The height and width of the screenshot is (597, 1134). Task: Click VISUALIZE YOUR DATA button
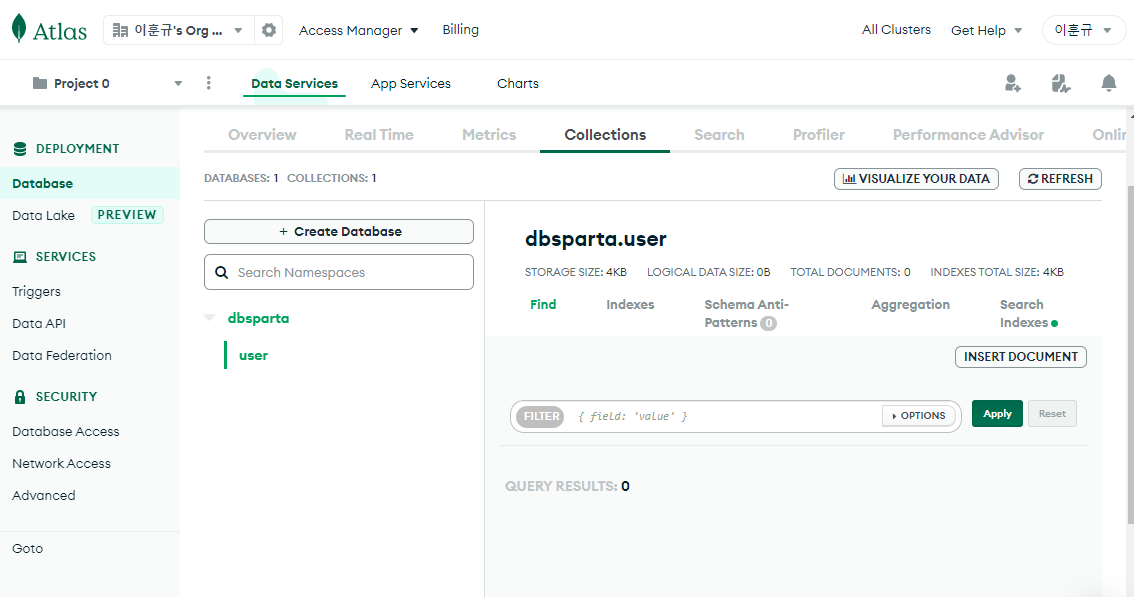click(x=916, y=179)
